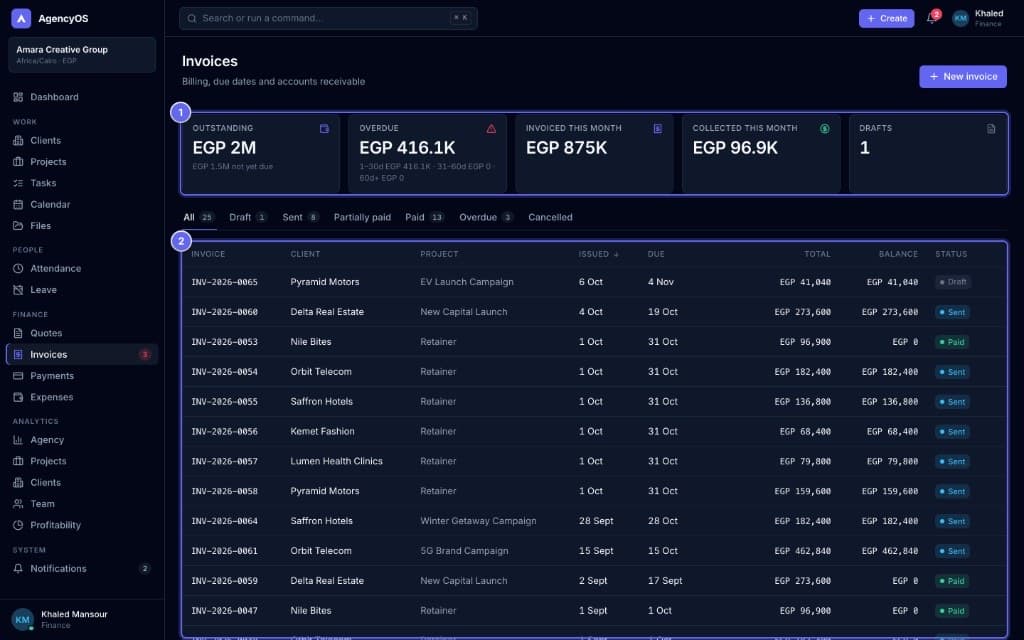Screen dimensions: 1024x640
Task: Click the AgencyOS logo icon
Action: pyautogui.click(x=21, y=18)
